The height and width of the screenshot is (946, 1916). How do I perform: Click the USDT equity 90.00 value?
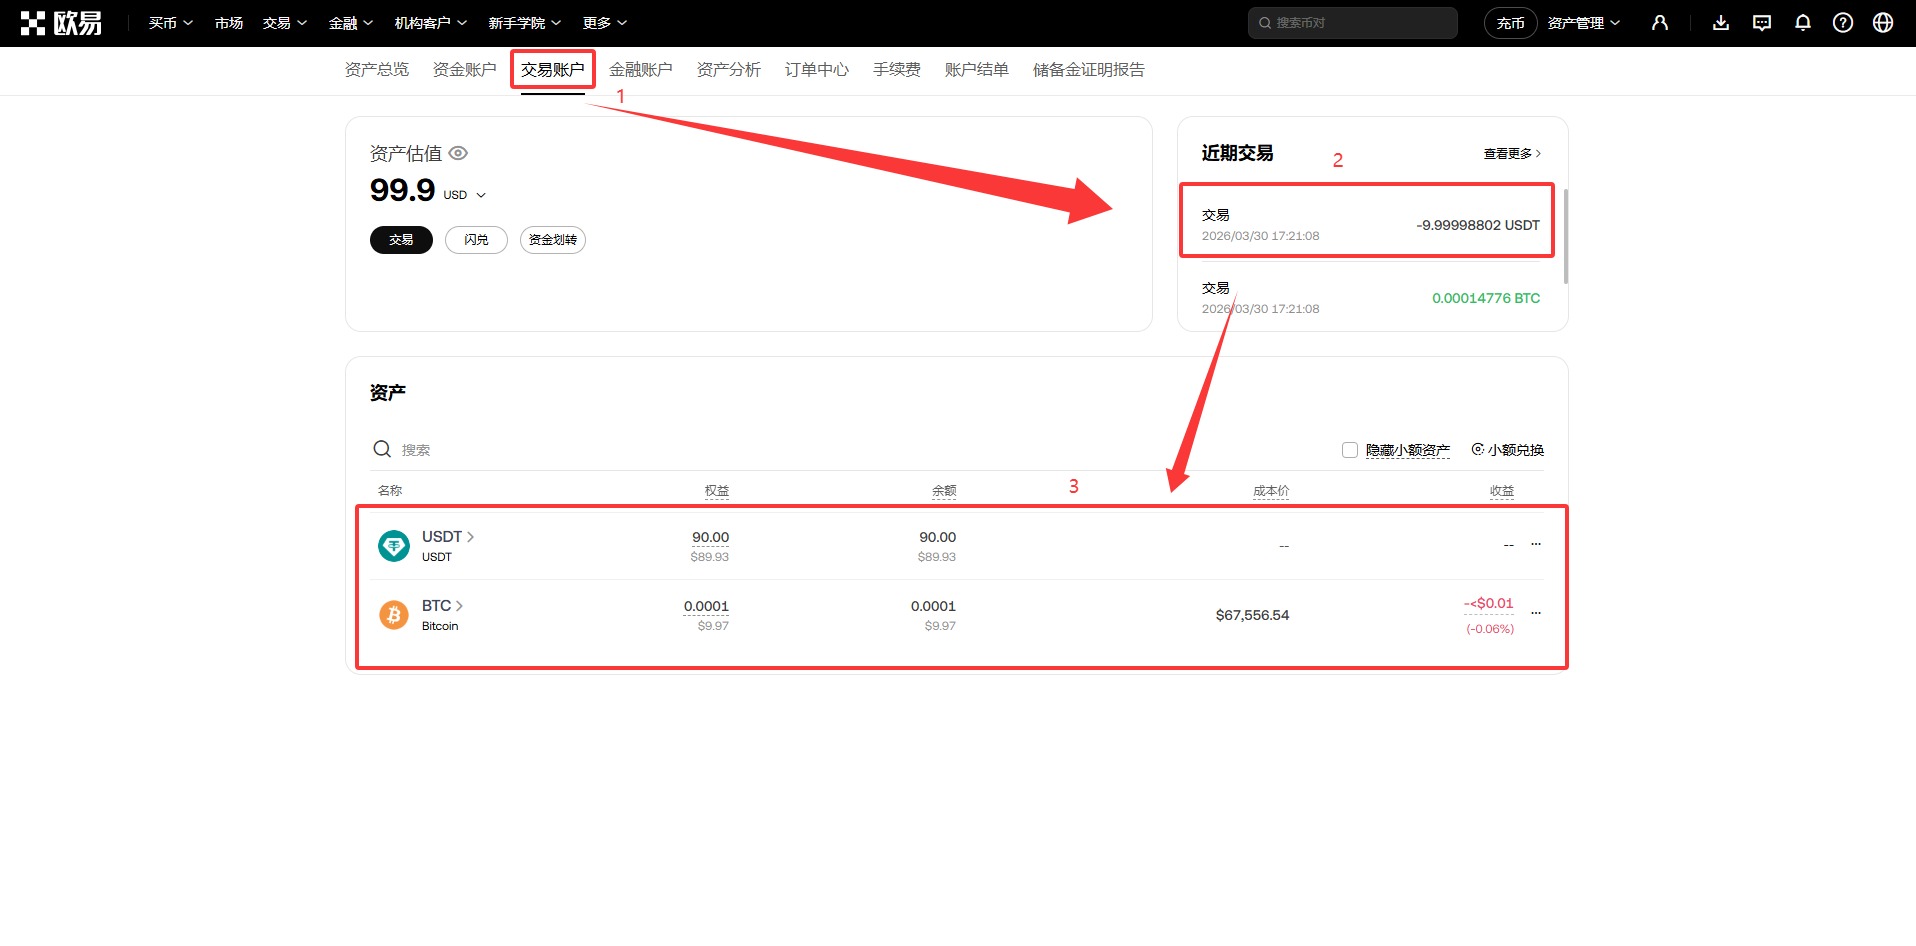(x=710, y=538)
